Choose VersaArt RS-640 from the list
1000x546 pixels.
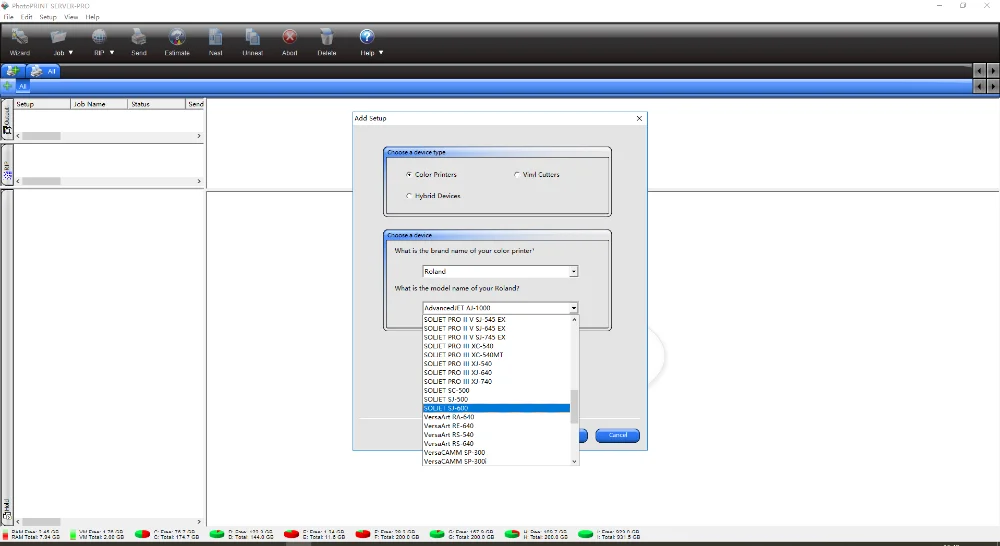(496, 444)
